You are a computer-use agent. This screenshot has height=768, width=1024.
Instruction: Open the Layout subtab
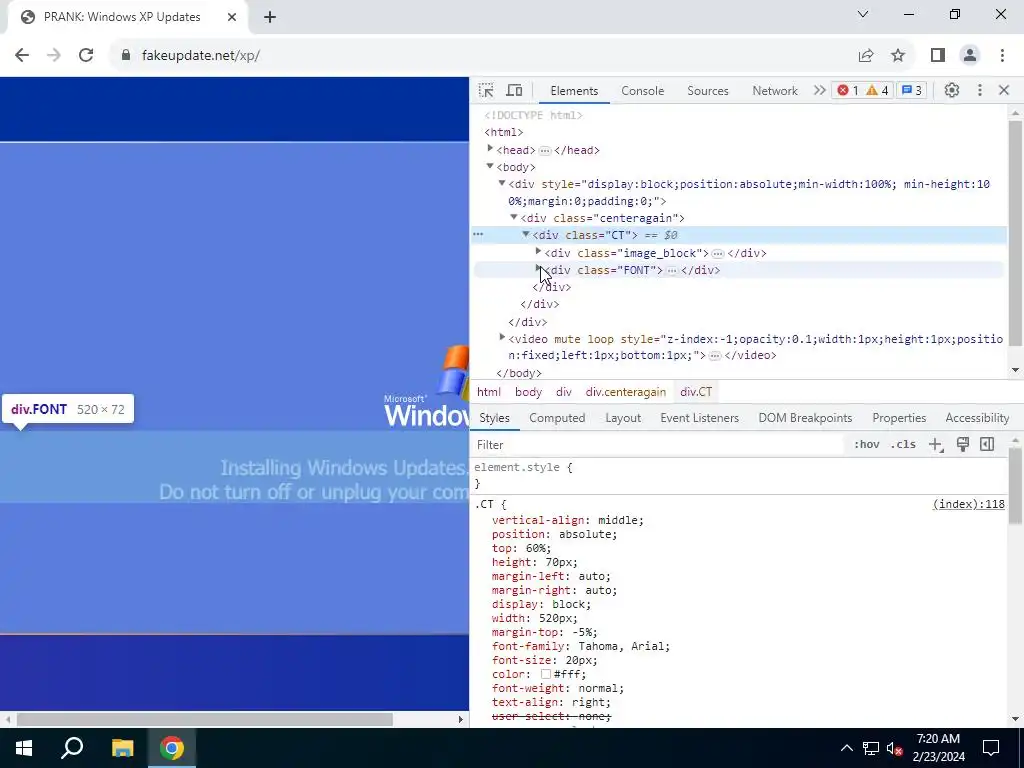click(x=622, y=418)
